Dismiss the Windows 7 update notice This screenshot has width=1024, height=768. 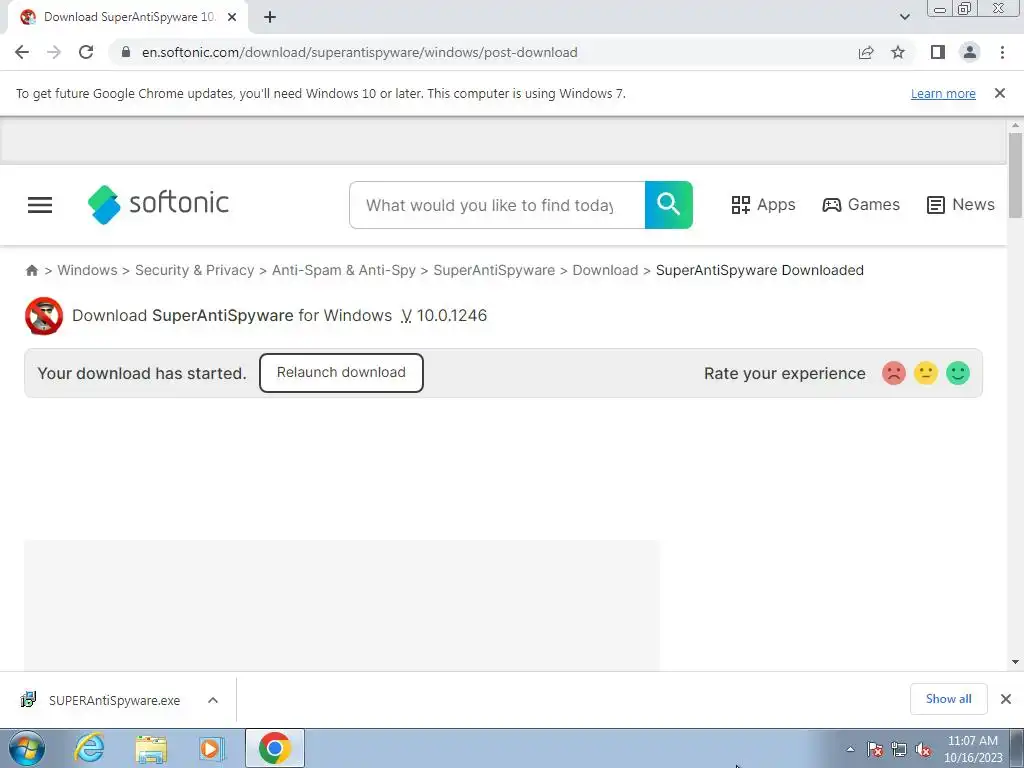(x=1000, y=93)
